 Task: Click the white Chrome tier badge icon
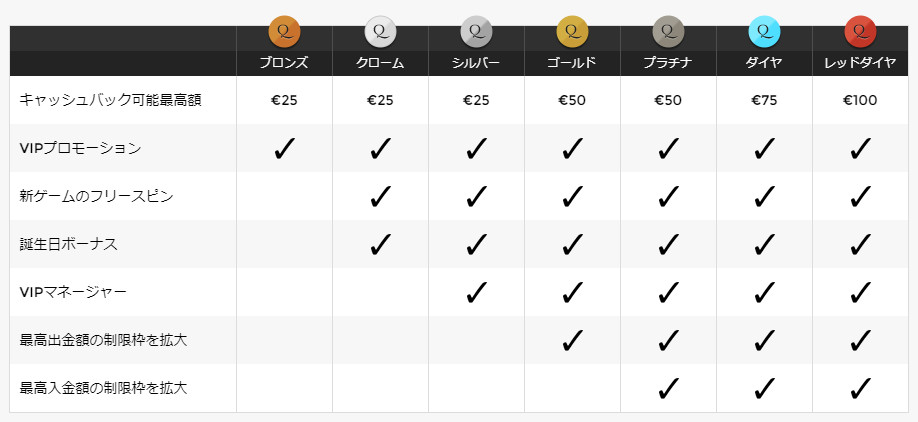(380, 31)
